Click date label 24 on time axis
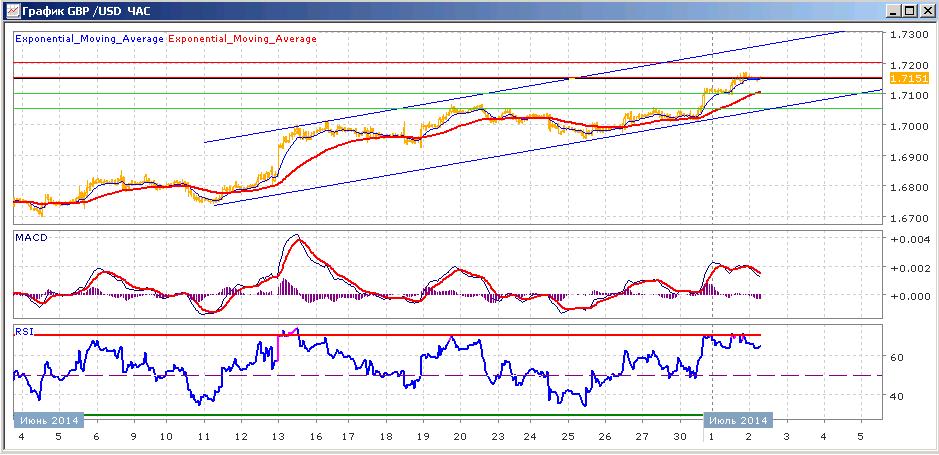This screenshot has height=455, width=939. (532, 436)
